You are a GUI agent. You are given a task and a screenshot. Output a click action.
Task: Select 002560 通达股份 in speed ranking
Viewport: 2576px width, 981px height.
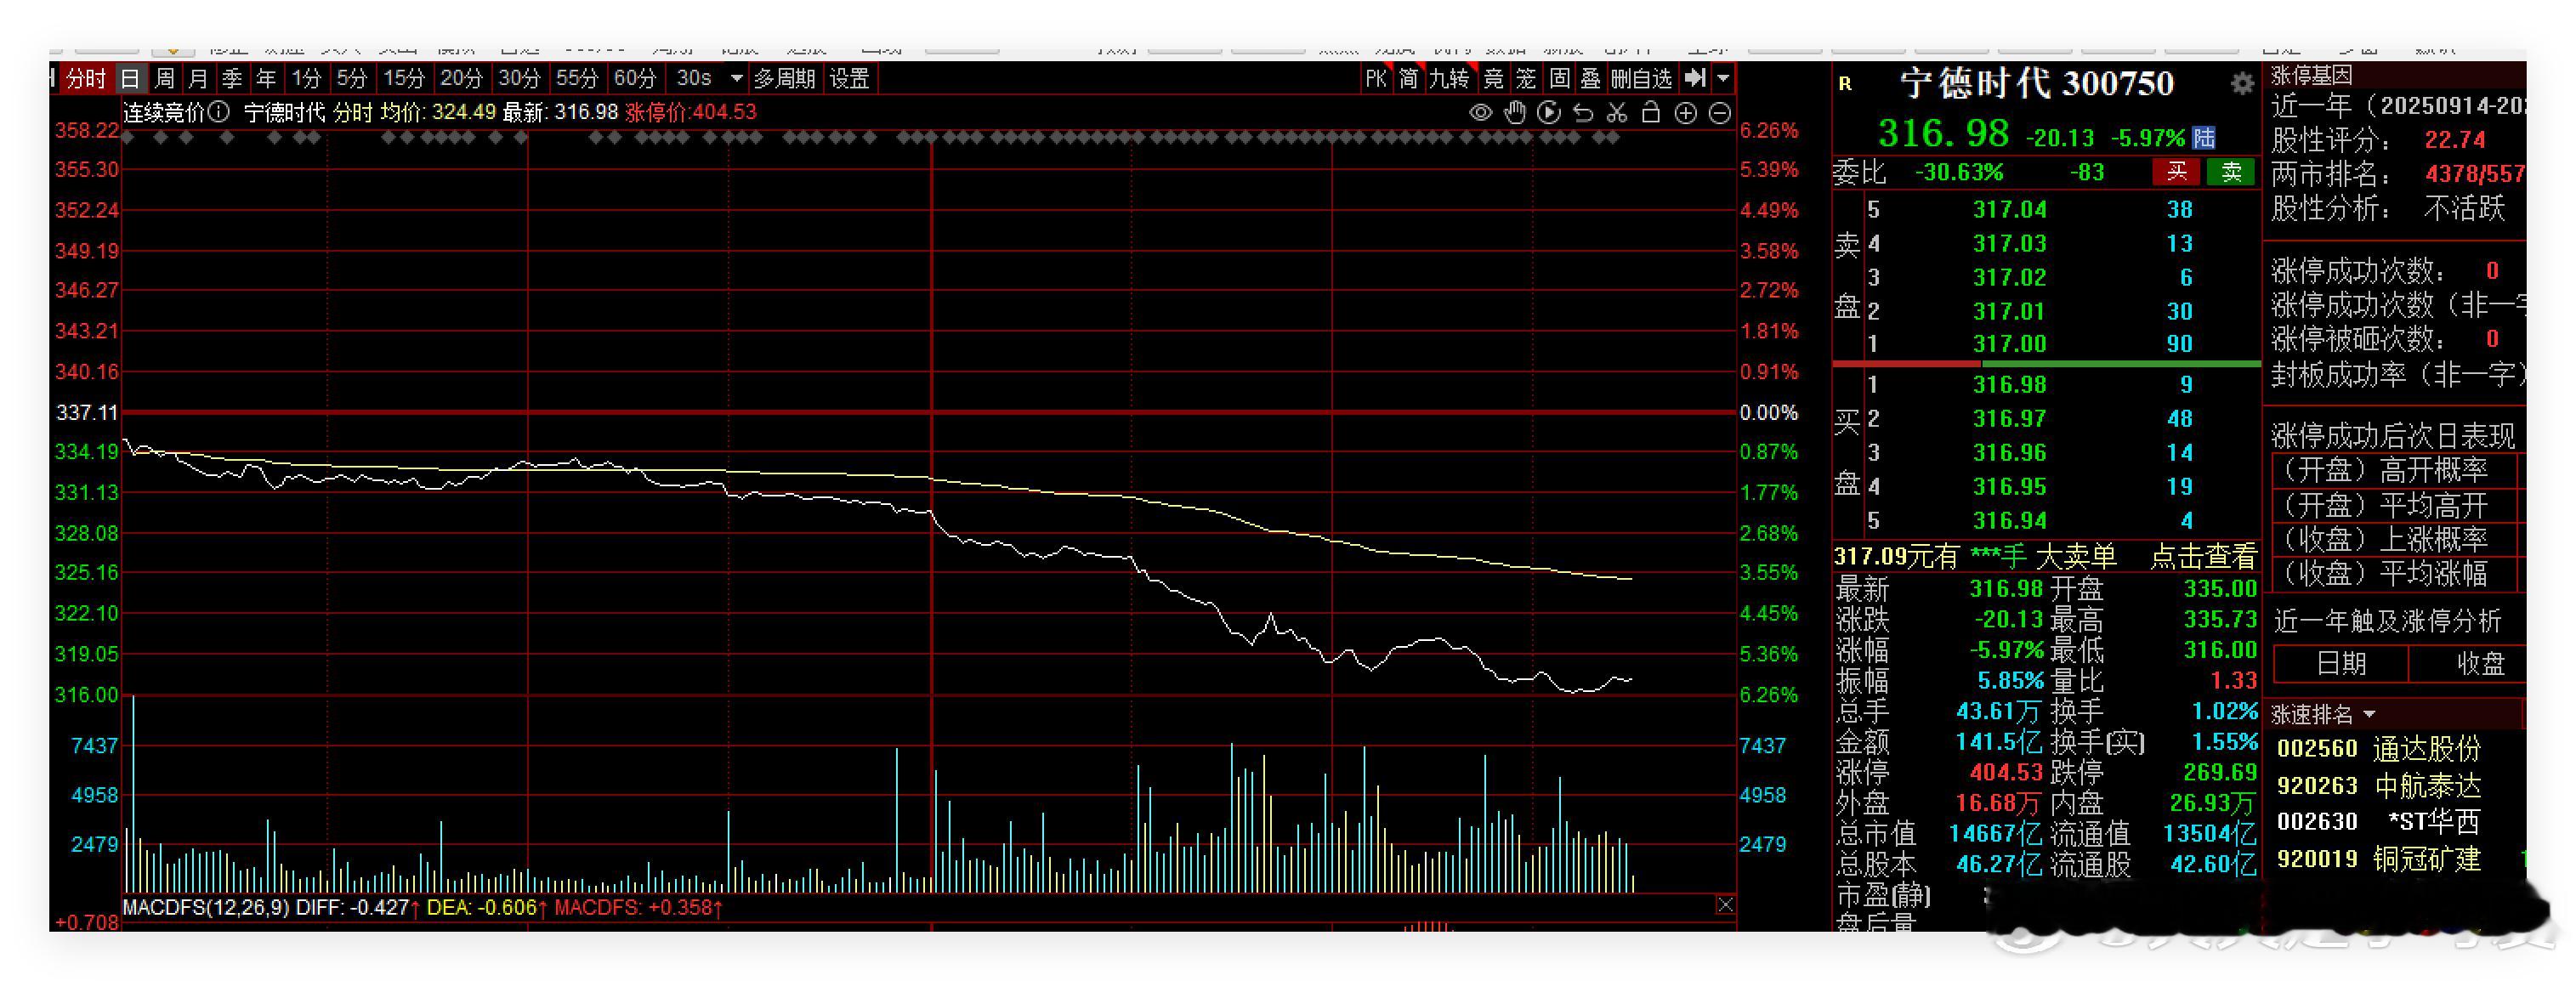(2380, 749)
